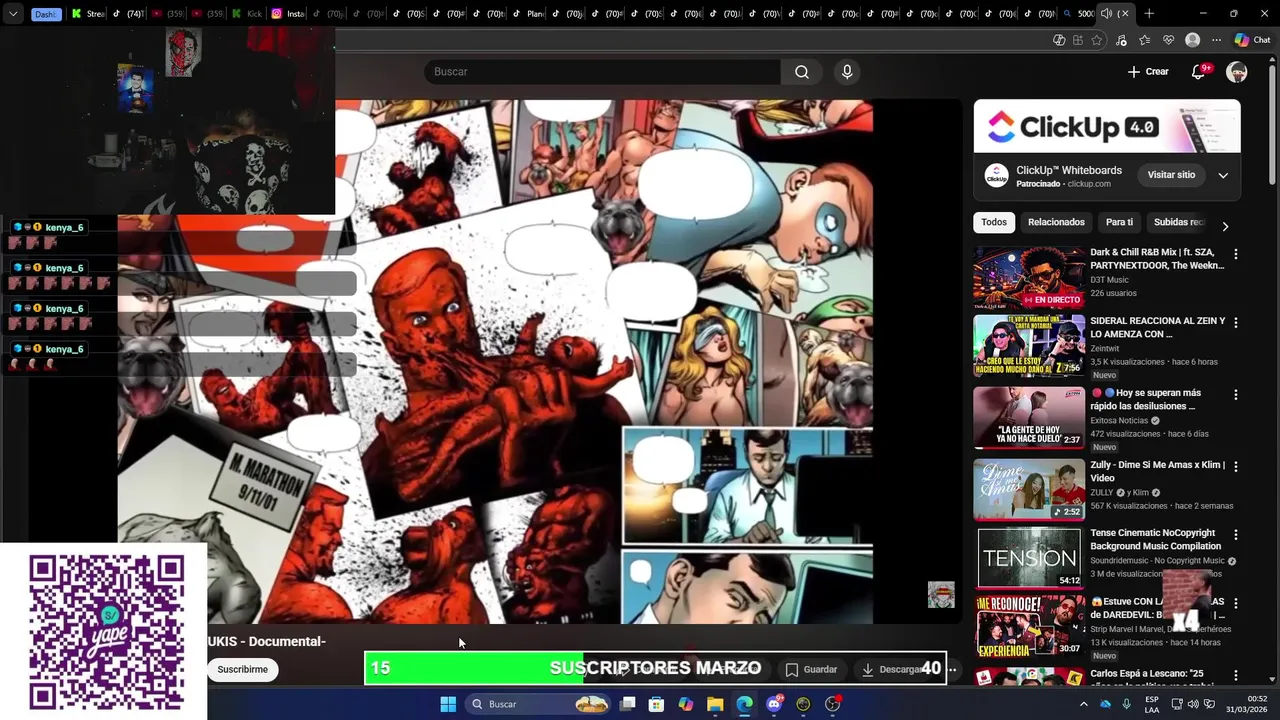
Task: Open Discord taskbar icon
Action: point(774,704)
